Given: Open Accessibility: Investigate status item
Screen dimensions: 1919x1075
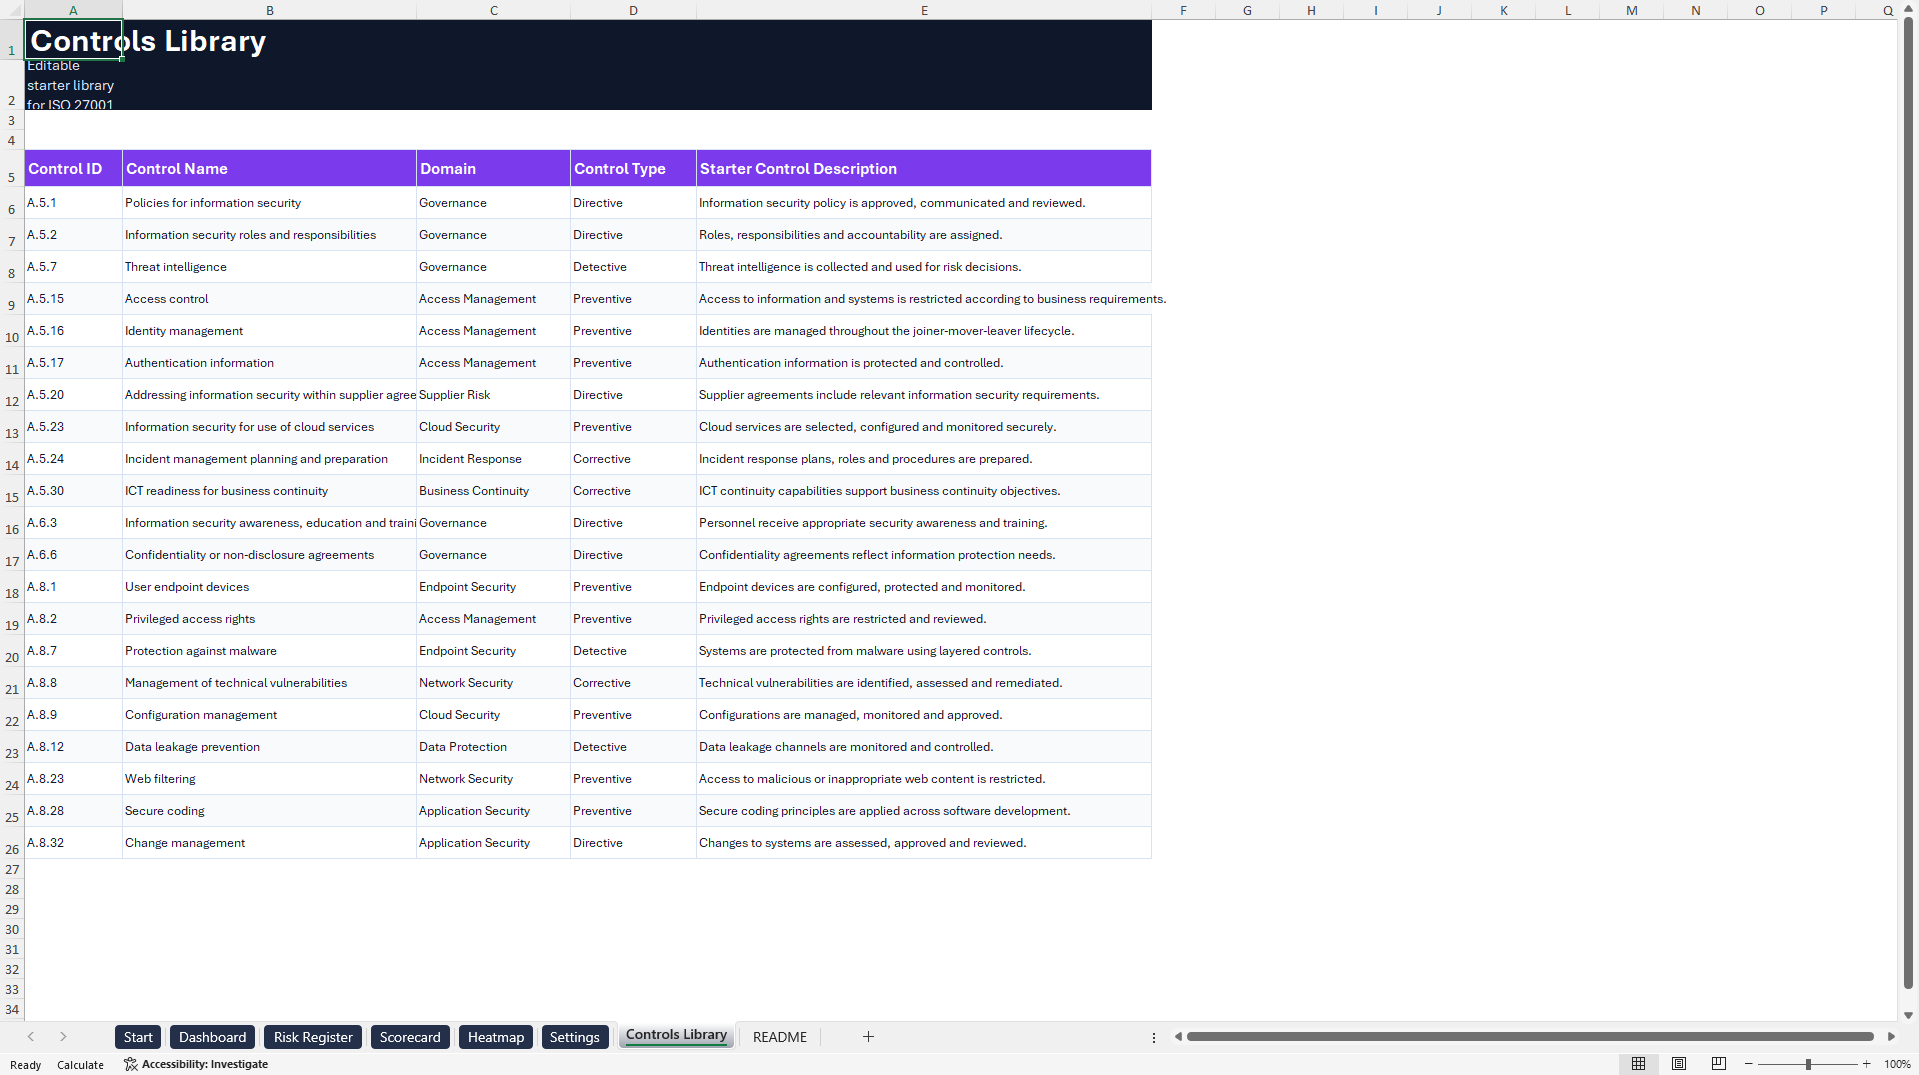Looking at the screenshot, I should click(x=196, y=1064).
